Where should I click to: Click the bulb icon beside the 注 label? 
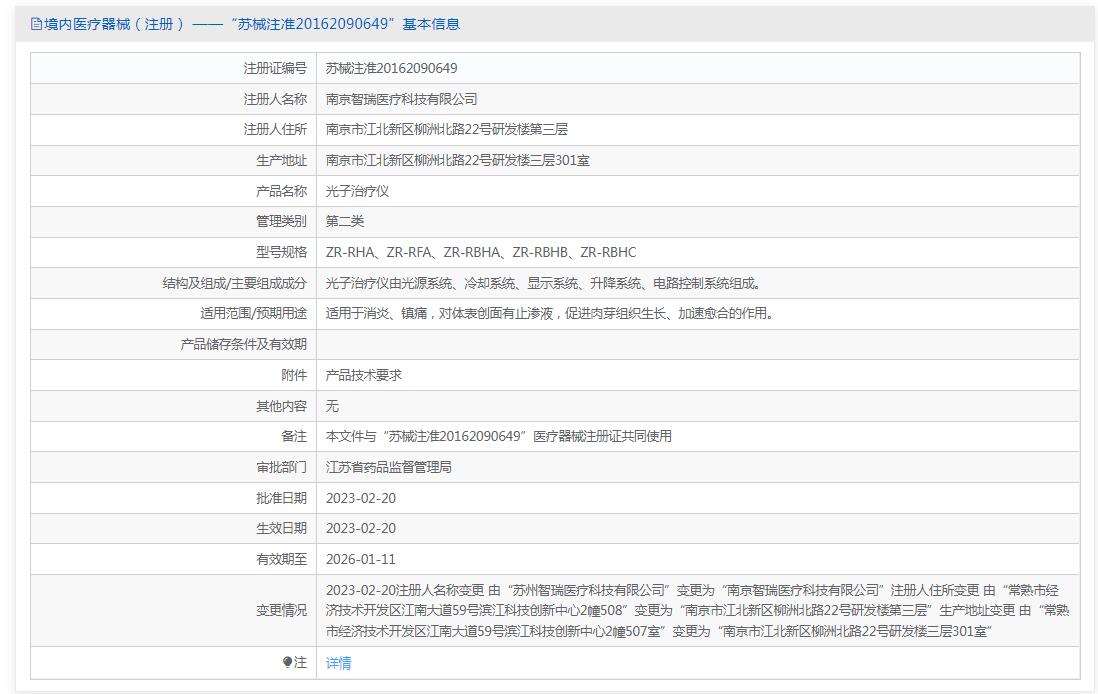click(287, 662)
